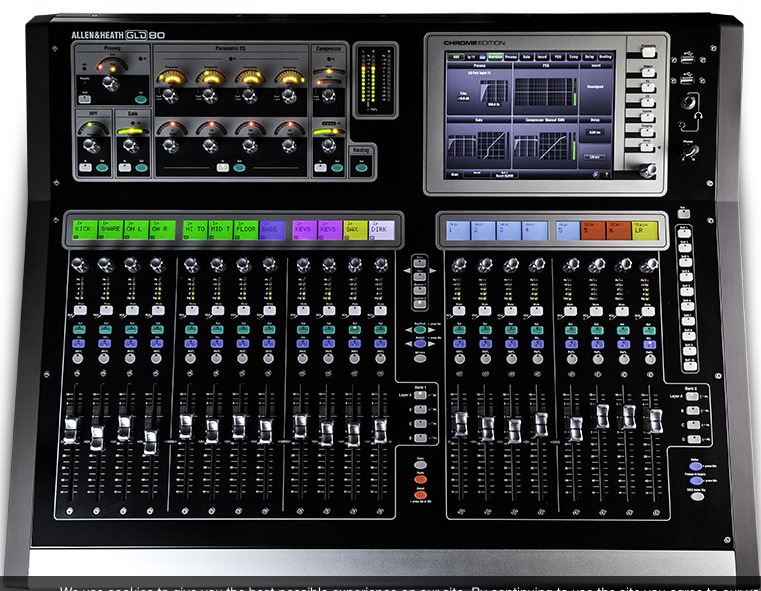
Task: Click the red Paste key
Action: 420,480
